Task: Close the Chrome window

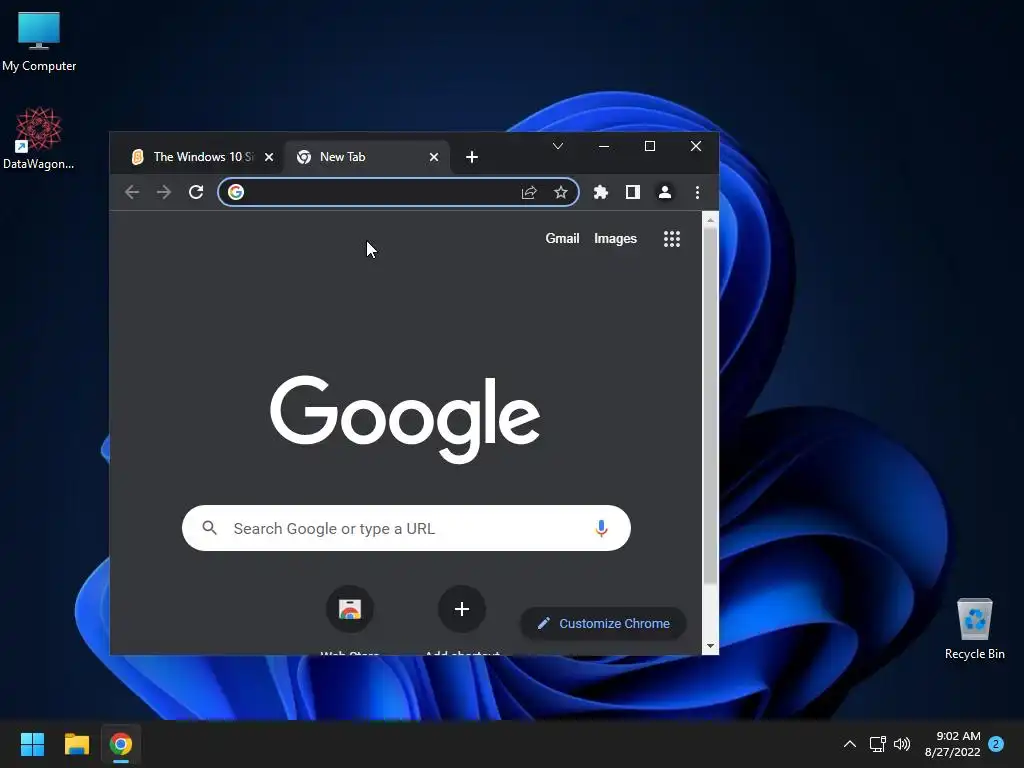Action: click(696, 146)
